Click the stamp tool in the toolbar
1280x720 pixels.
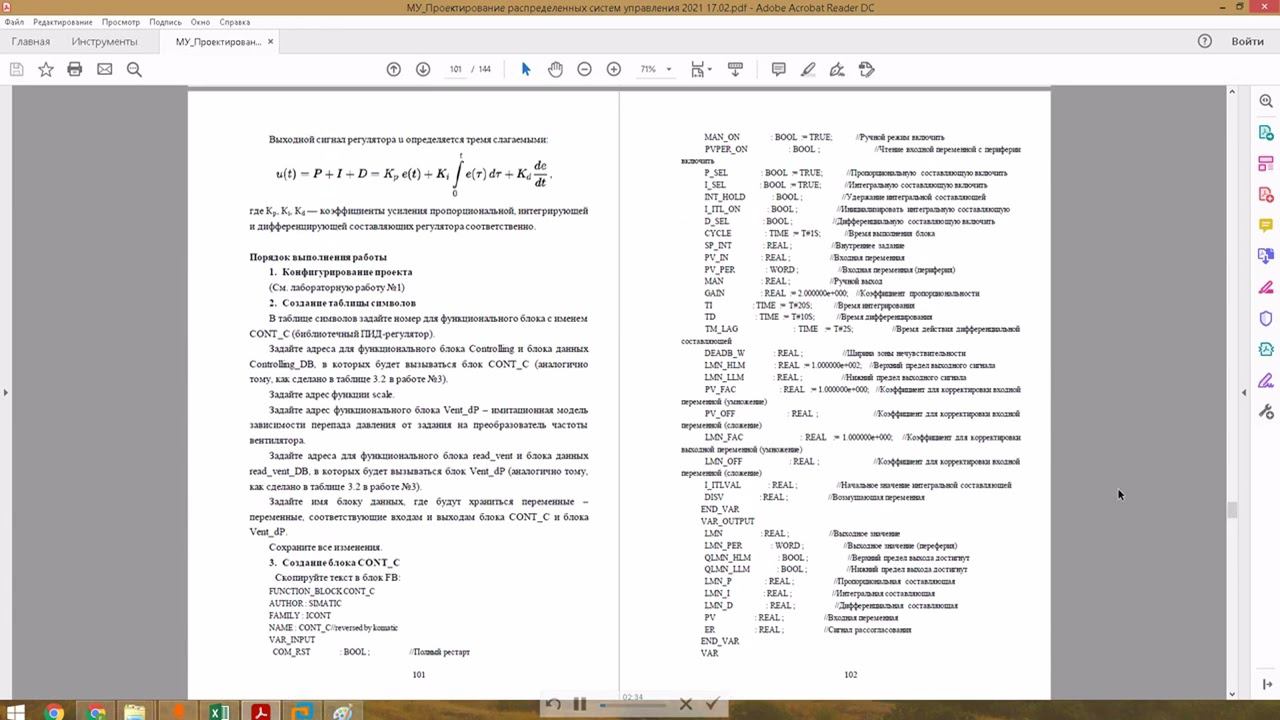(867, 69)
